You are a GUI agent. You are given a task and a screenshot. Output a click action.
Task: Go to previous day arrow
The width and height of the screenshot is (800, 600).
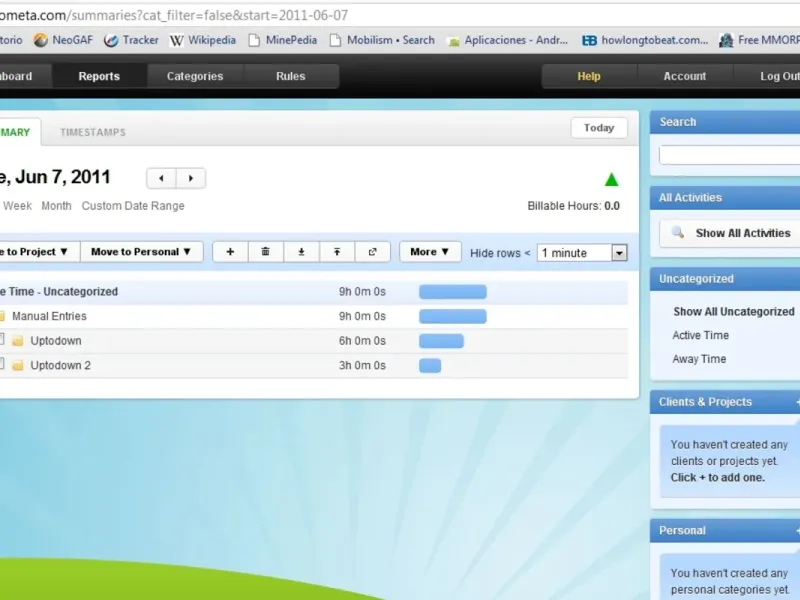pos(161,178)
